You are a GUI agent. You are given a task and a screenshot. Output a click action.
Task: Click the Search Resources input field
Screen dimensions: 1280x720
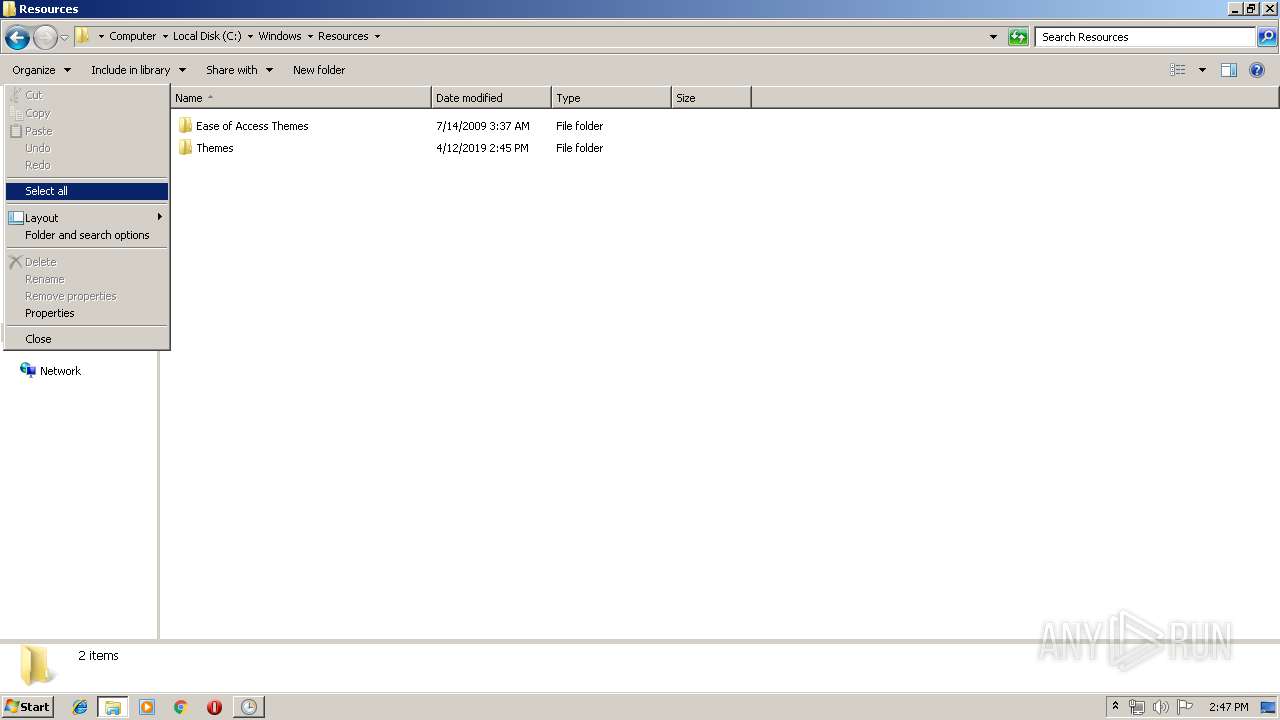(x=1145, y=37)
